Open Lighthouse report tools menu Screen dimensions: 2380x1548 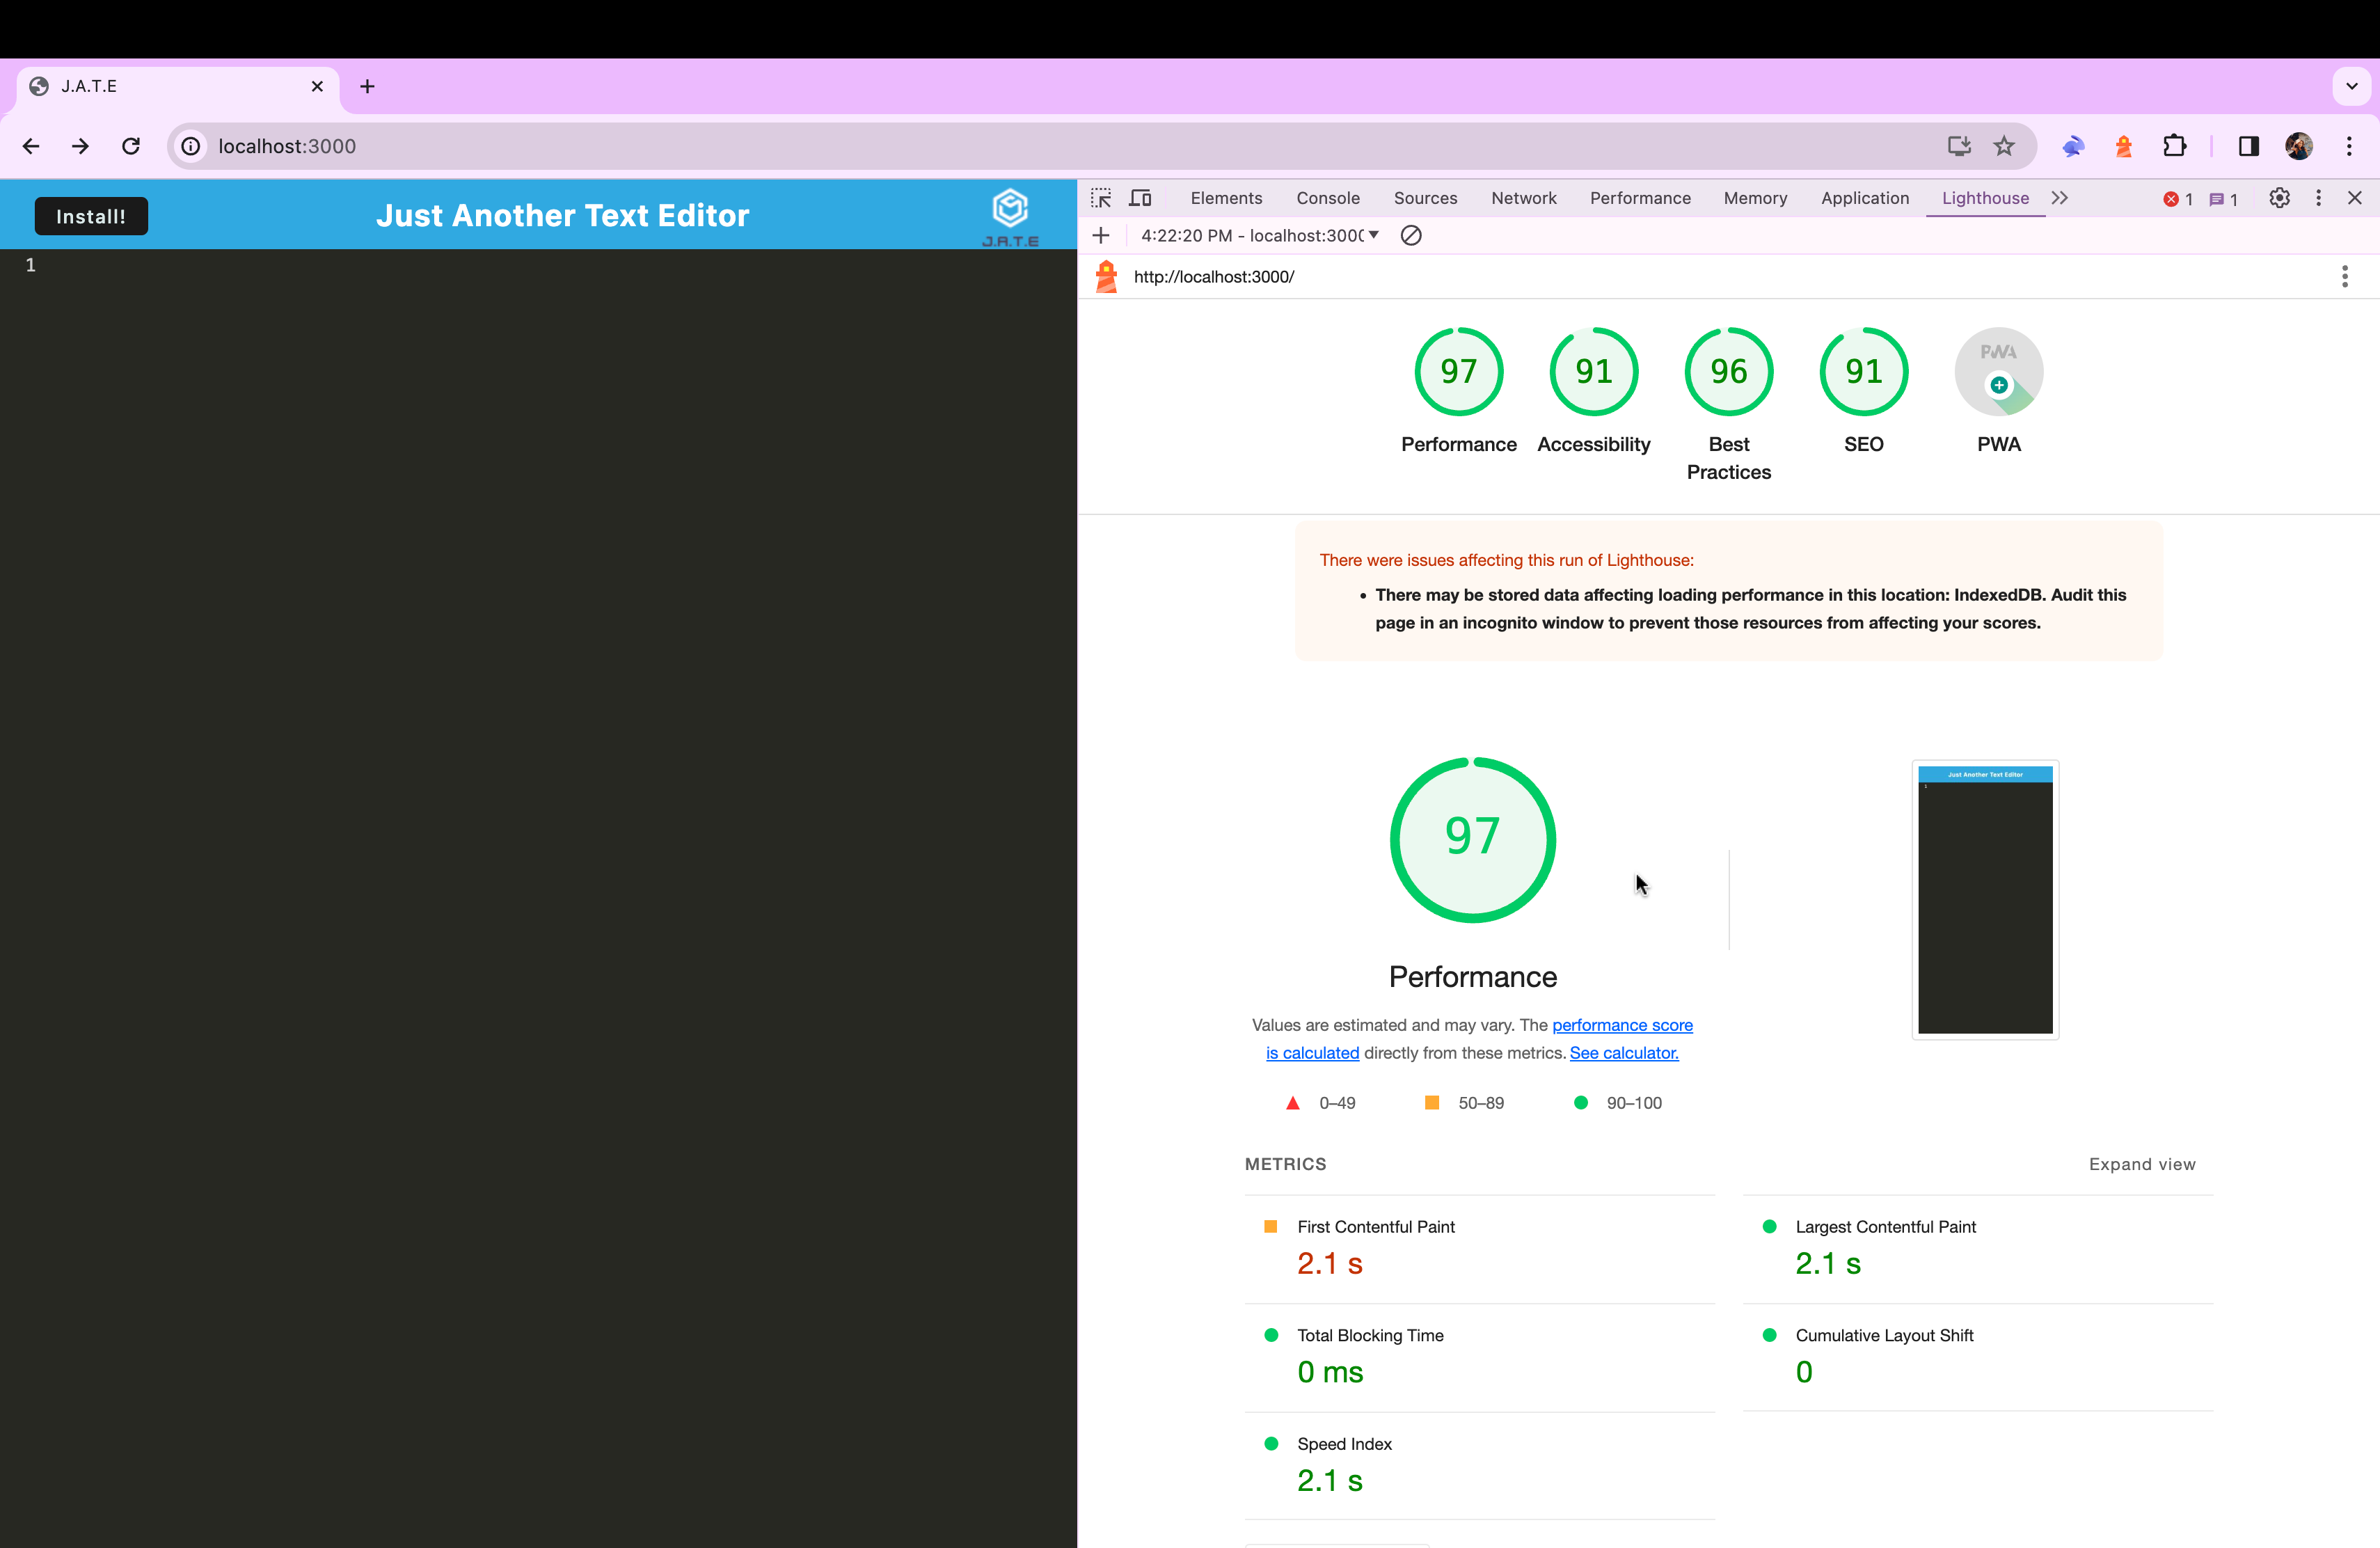(x=2344, y=277)
